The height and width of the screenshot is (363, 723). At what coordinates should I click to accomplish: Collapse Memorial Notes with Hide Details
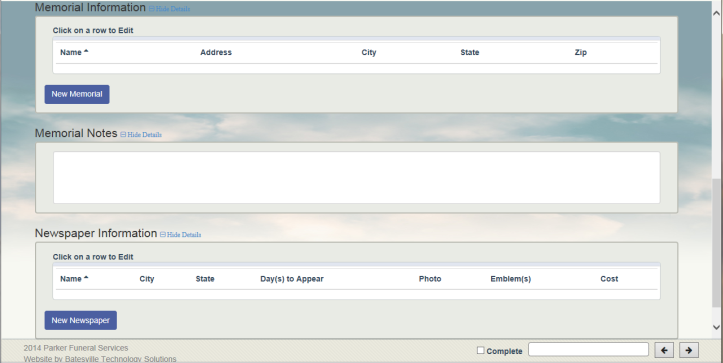point(141,135)
